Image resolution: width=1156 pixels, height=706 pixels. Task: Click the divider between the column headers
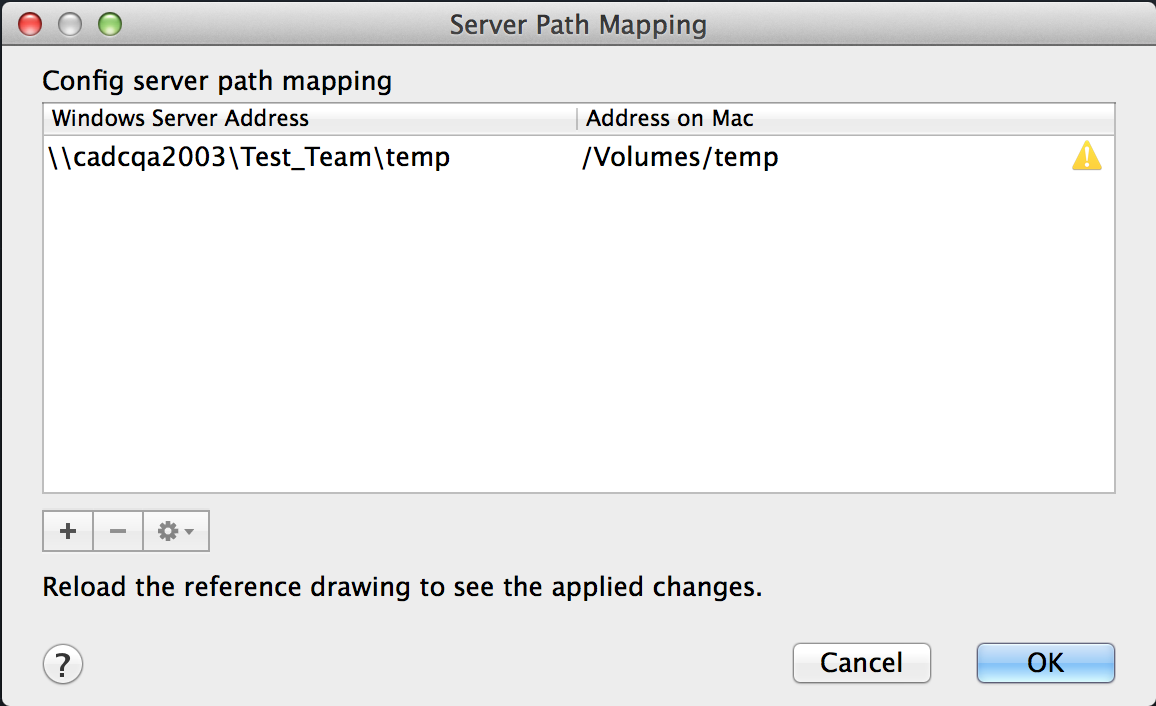click(x=577, y=119)
